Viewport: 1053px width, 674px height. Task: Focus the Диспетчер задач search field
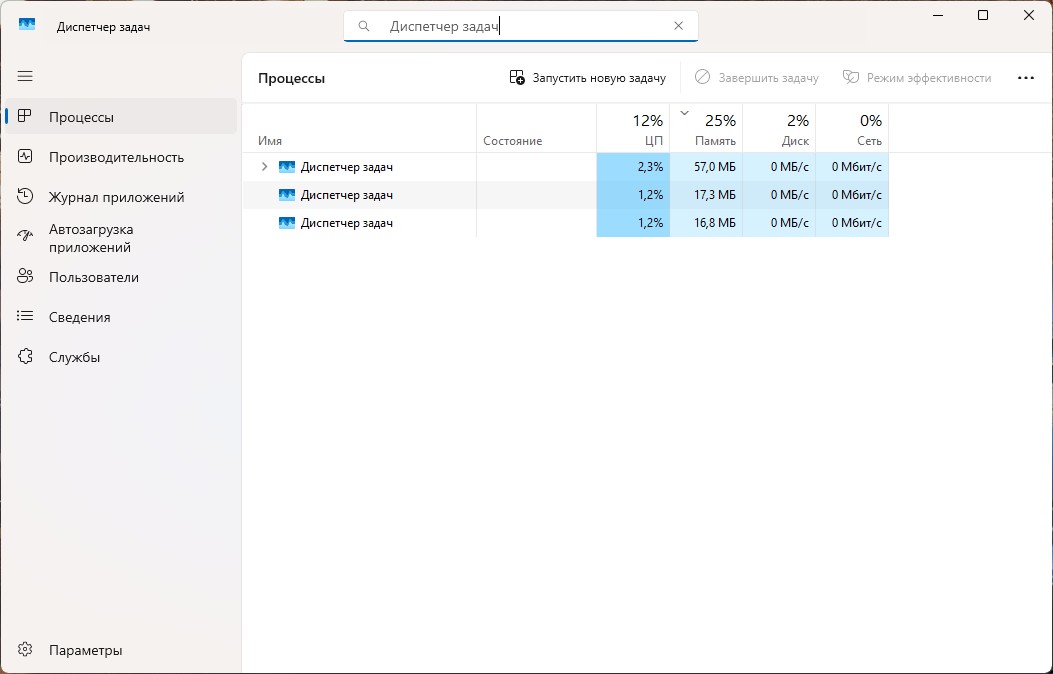[x=520, y=26]
